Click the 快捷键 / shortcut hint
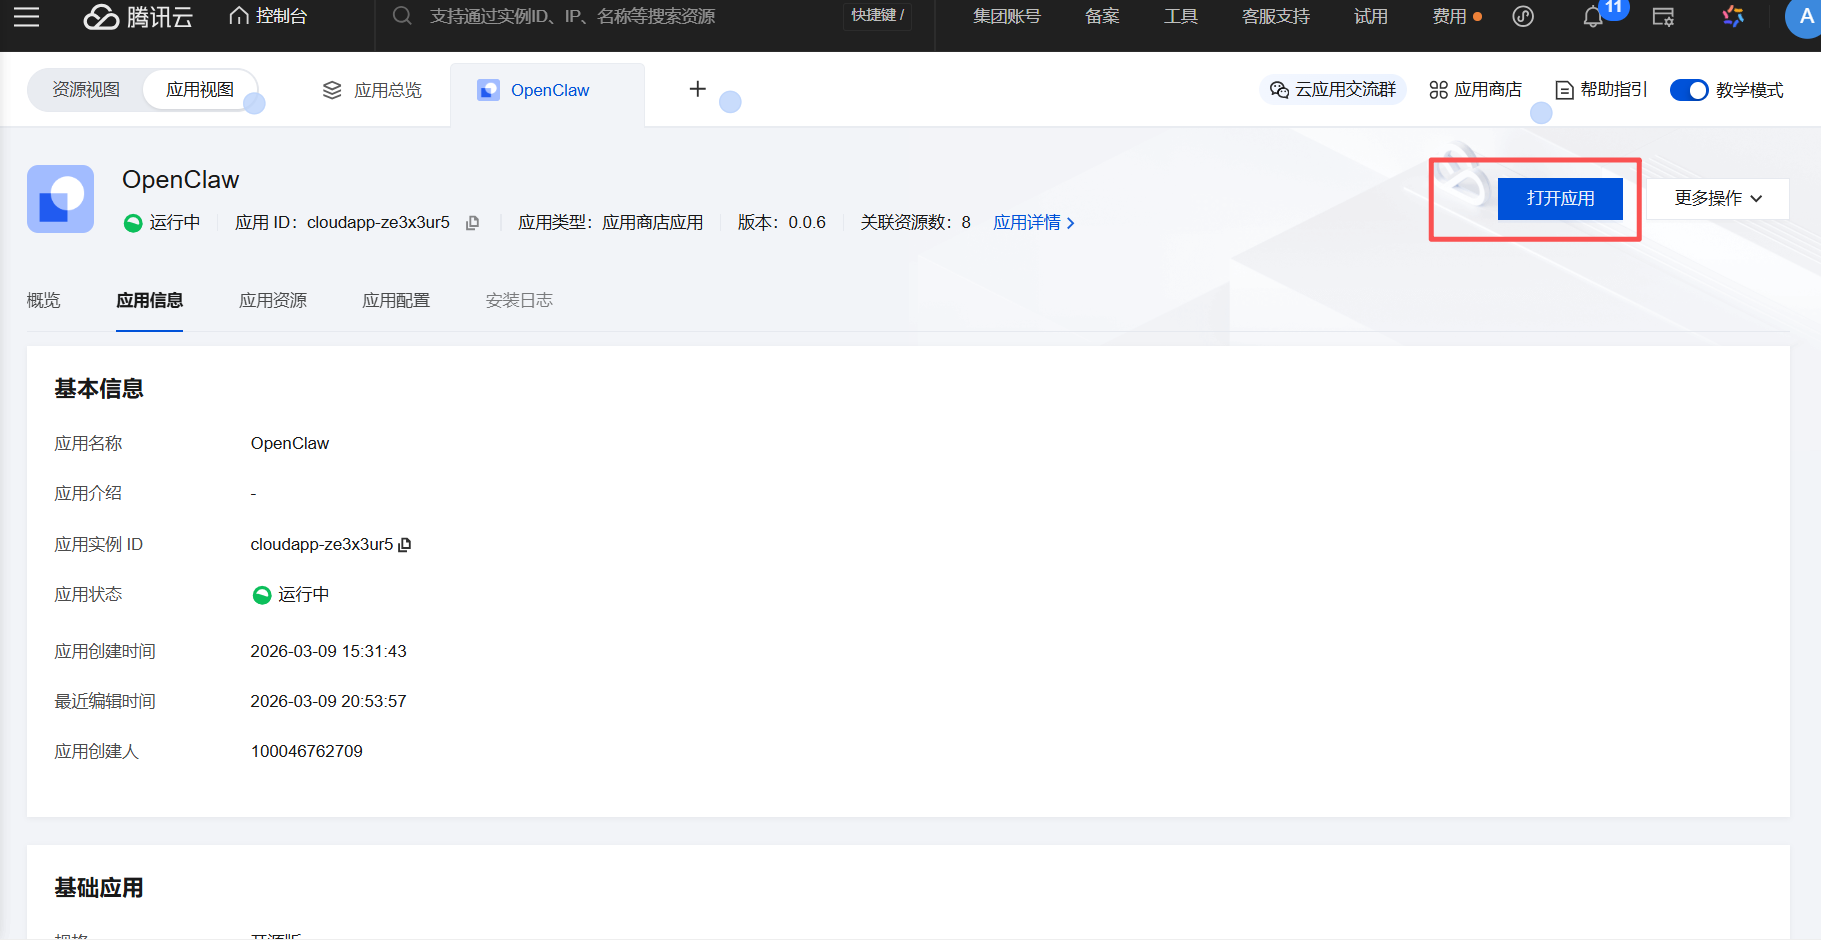This screenshot has height=940, width=1821. [x=877, y=16]
